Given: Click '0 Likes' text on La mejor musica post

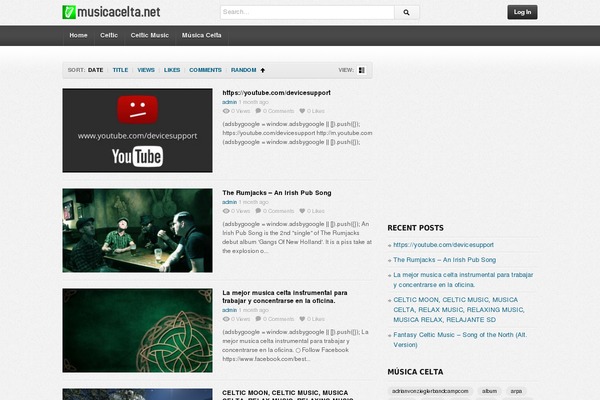Looking at the screenshot, I should tap(316, 319).
